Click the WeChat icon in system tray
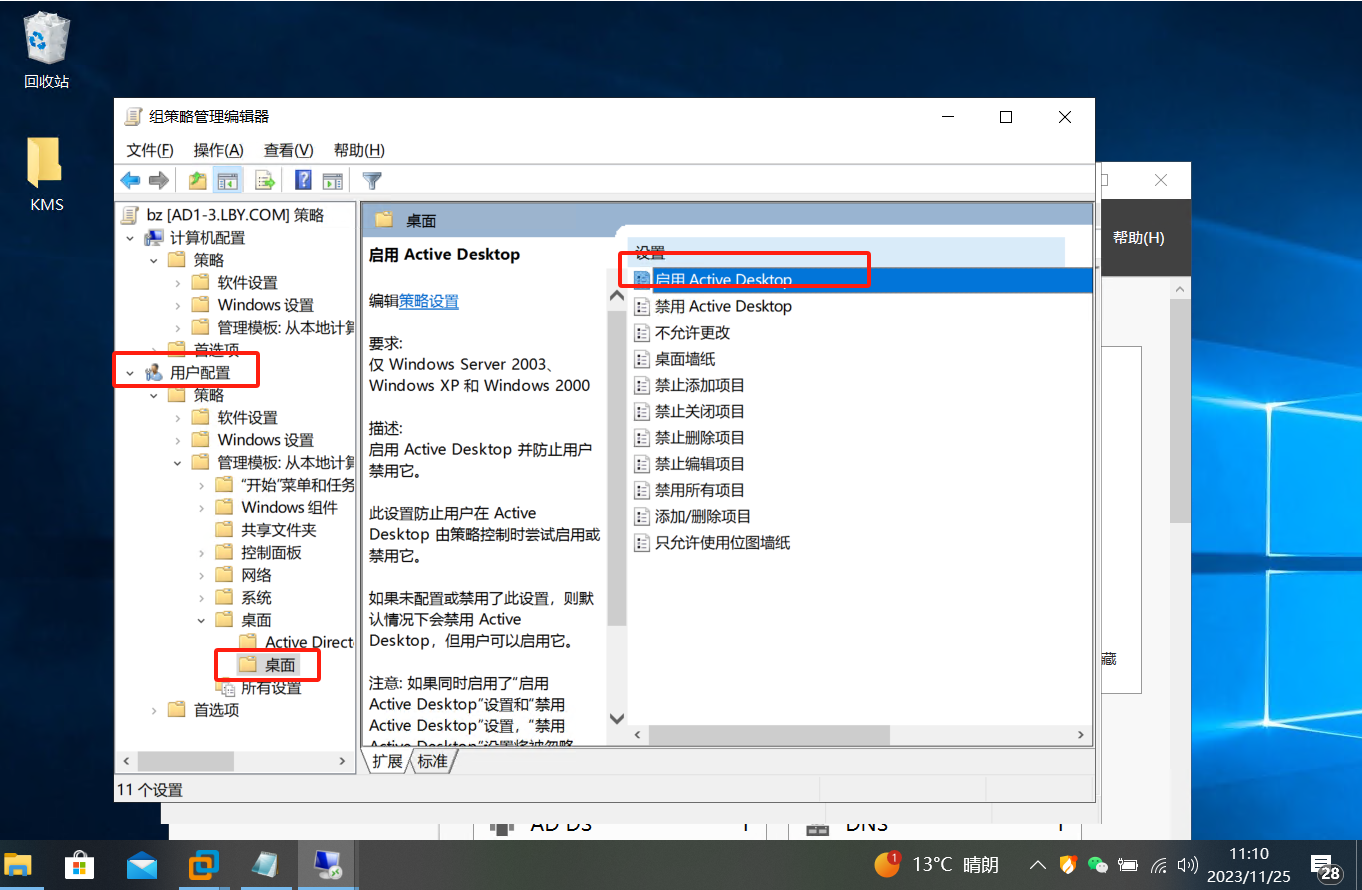The image size is (1362, 890). 1098,865
